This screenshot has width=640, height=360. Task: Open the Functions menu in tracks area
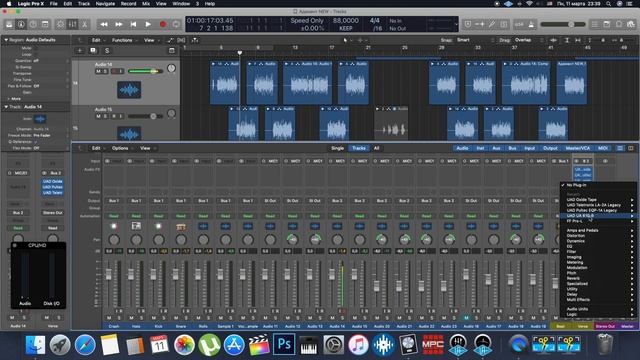pyautogui.click(x=124, y=40)
